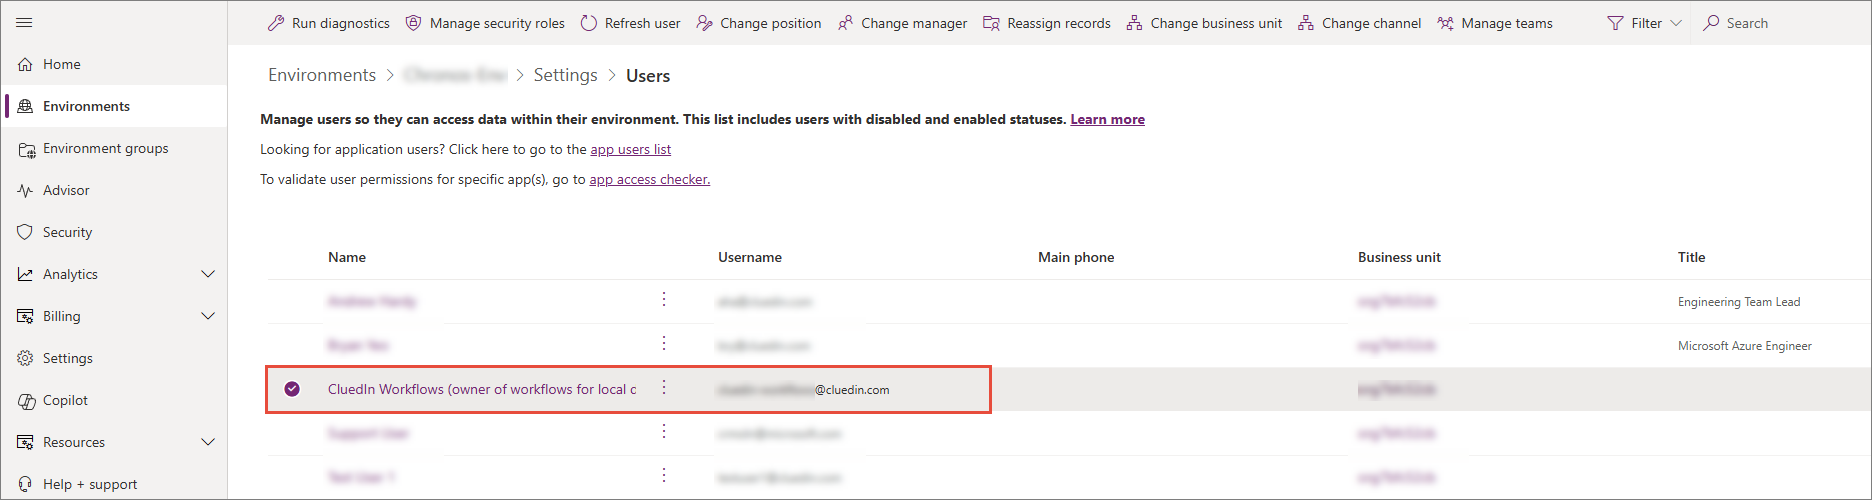Click the Run diagnostics wrench icon
The width and height of the screenshot is (1872, 500).
(x=276, y=22)
